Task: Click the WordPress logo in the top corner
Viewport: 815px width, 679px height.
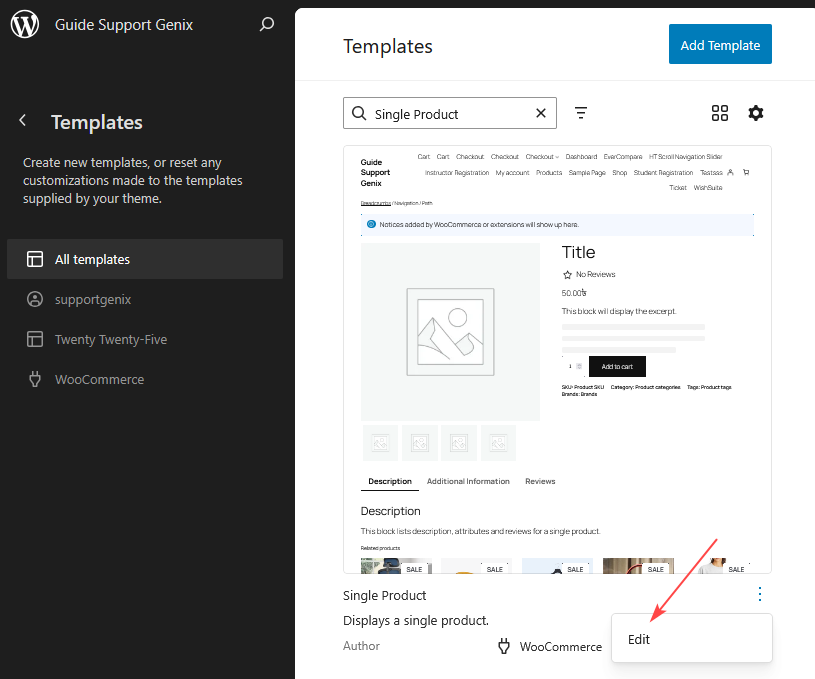Action: pyautogui.click(x=24, y=24)
